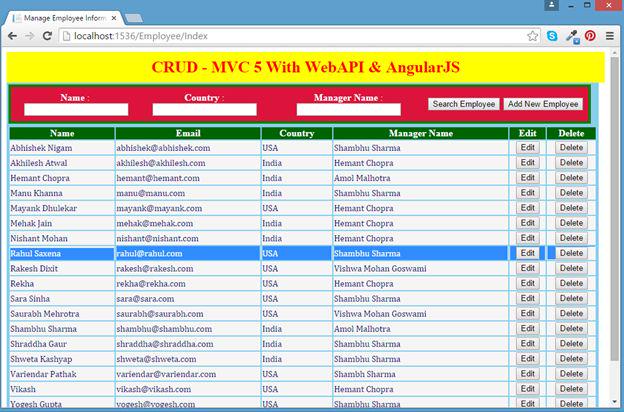
Task: Click the Search Employee button
Action: [464, 104]
